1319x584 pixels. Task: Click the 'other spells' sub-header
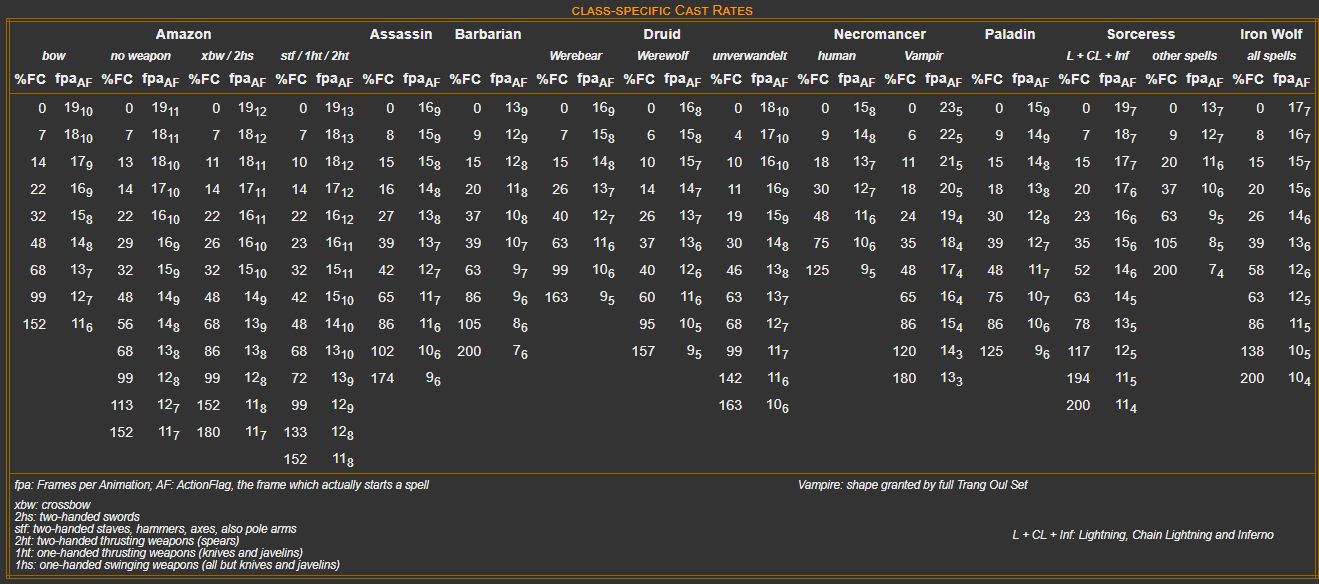pos(1184,56)
